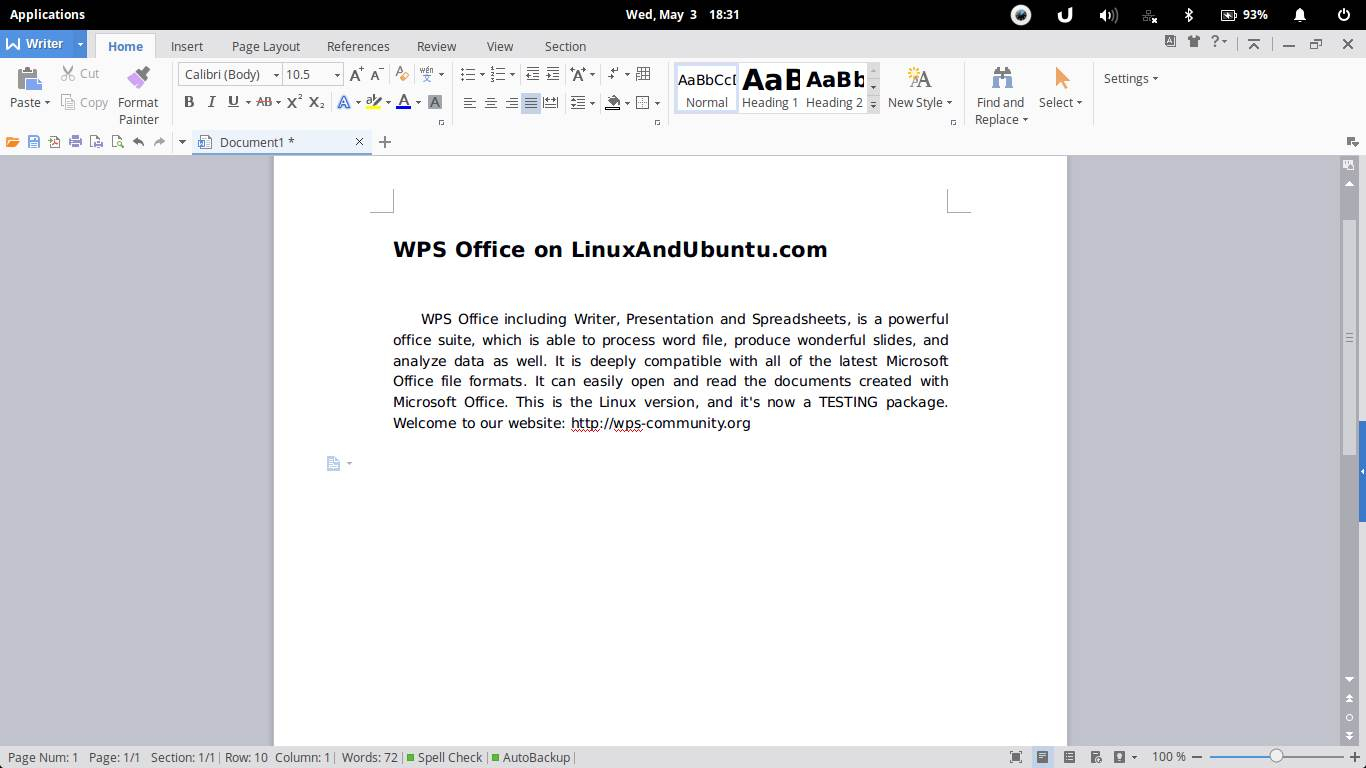Open the Applications menu in top panel

[47, 14]
